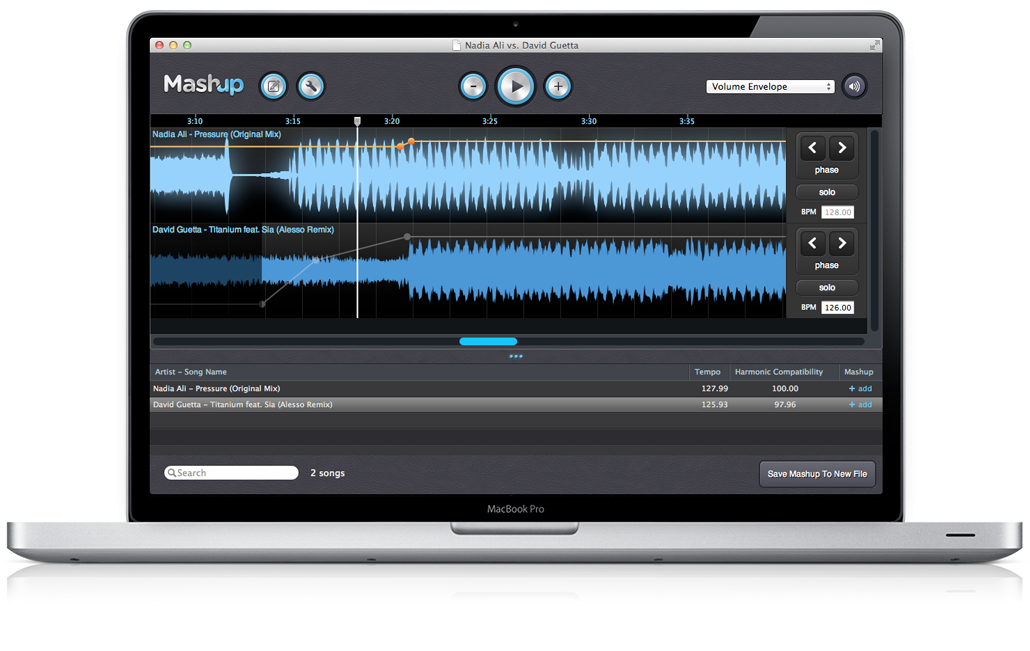Shift Nadia Ali track phase right
The width and height of the screenshot is (1030, 651).
coord(841,148)
